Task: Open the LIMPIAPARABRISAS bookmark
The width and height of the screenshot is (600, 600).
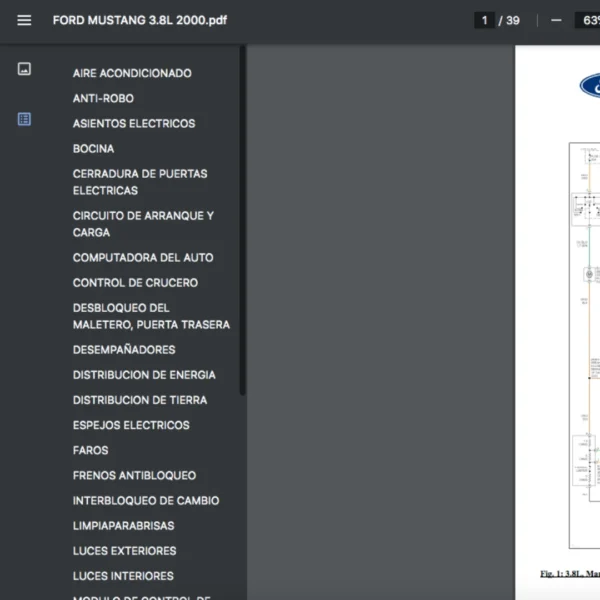Action: pos(123,525)
